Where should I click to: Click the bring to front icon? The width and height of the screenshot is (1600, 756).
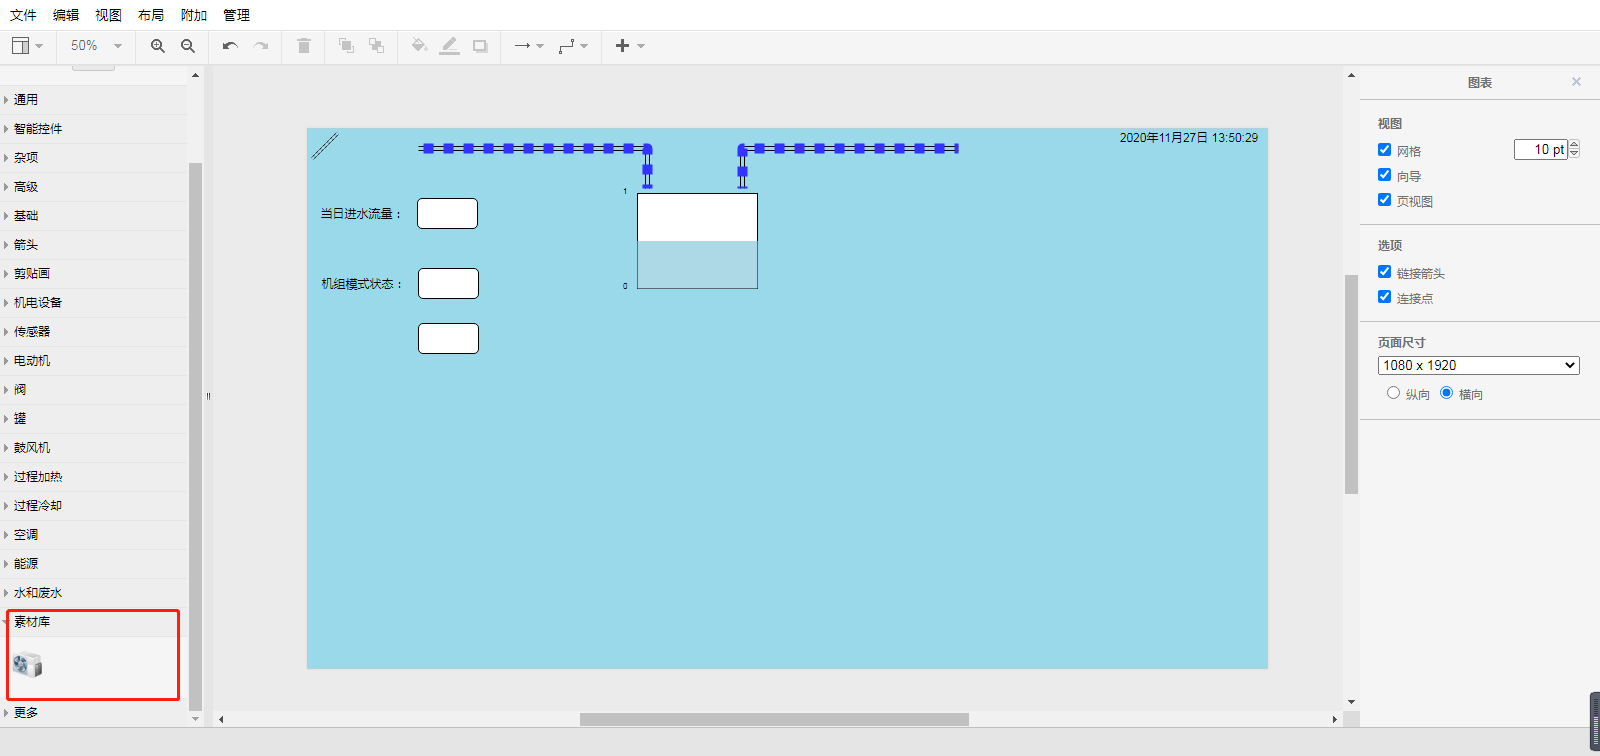point(346,46)
